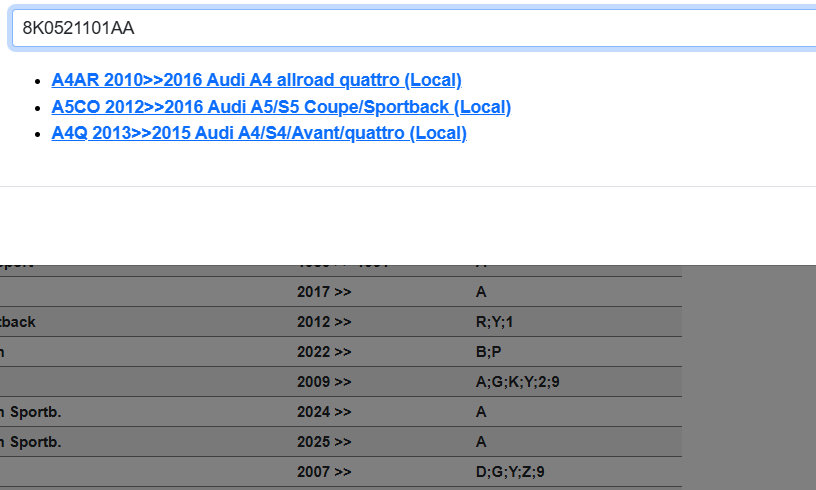Open the A5CO Audi A5/S5 Coupe/Sportback link

coord(281,107)
